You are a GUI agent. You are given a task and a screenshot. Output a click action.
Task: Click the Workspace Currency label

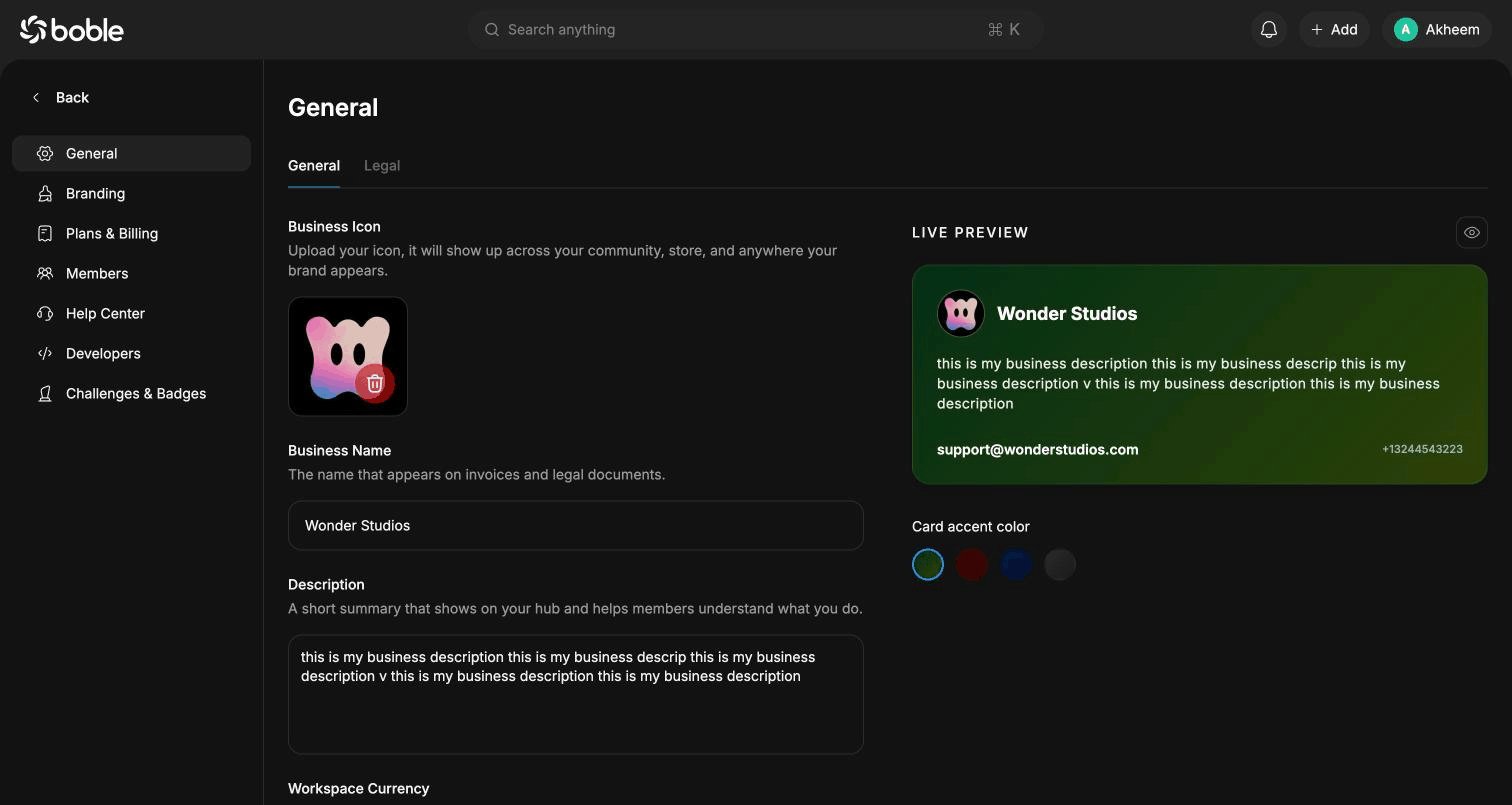pyautogui.click(x=358, y=788)
